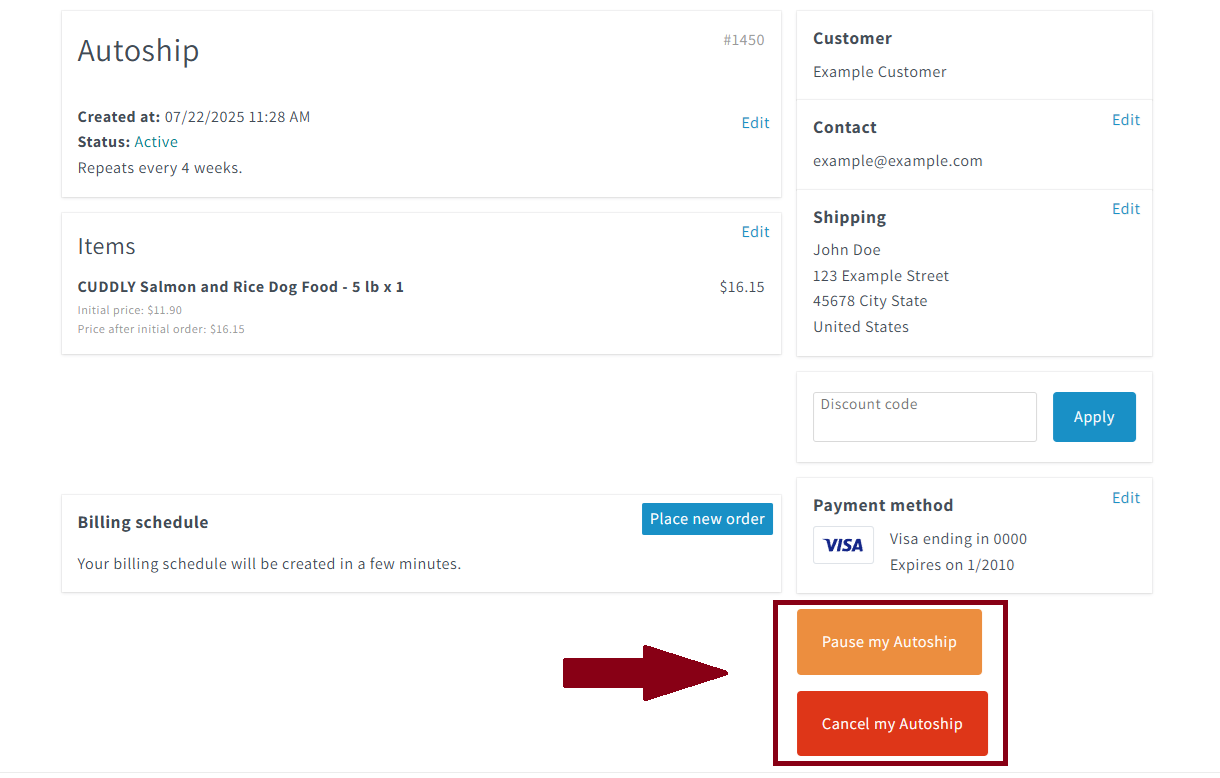Edit the Shipping address
Image resolution: width=1220 pixels, height=778 pixels.
click(1126, 209)
